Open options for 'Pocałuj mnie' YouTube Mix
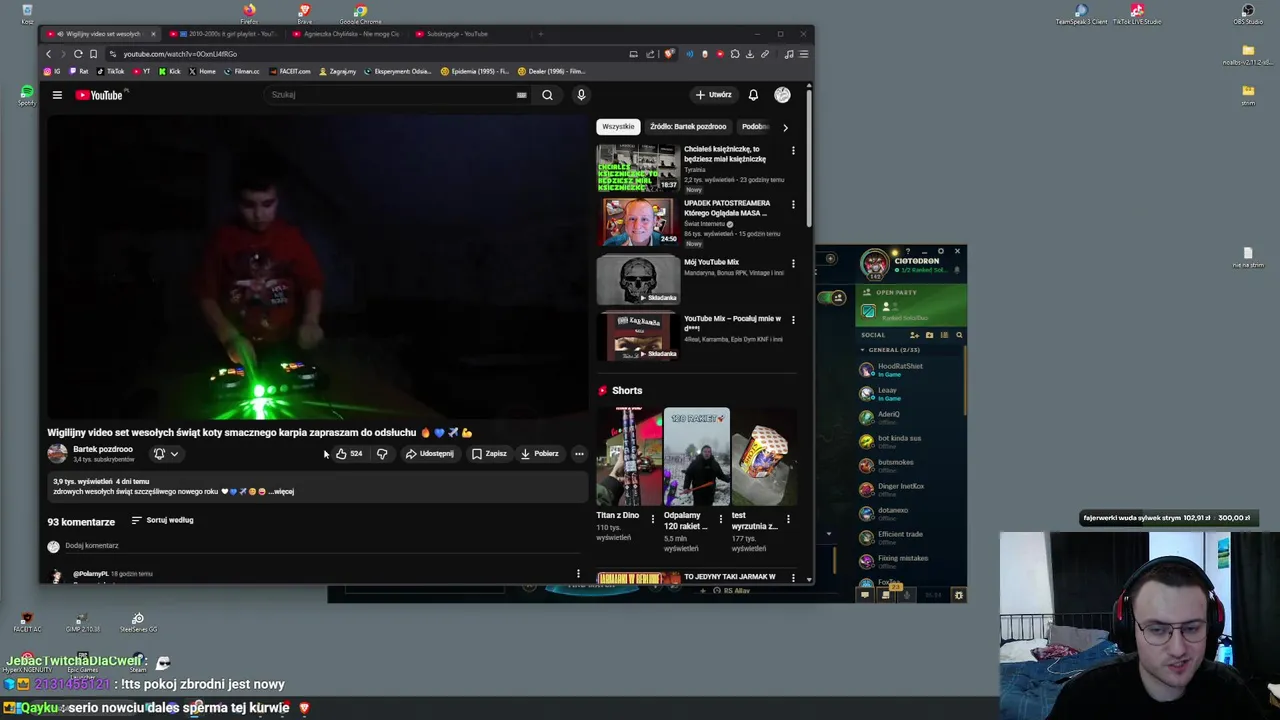Screen dimensions: 1280x720 793,320
